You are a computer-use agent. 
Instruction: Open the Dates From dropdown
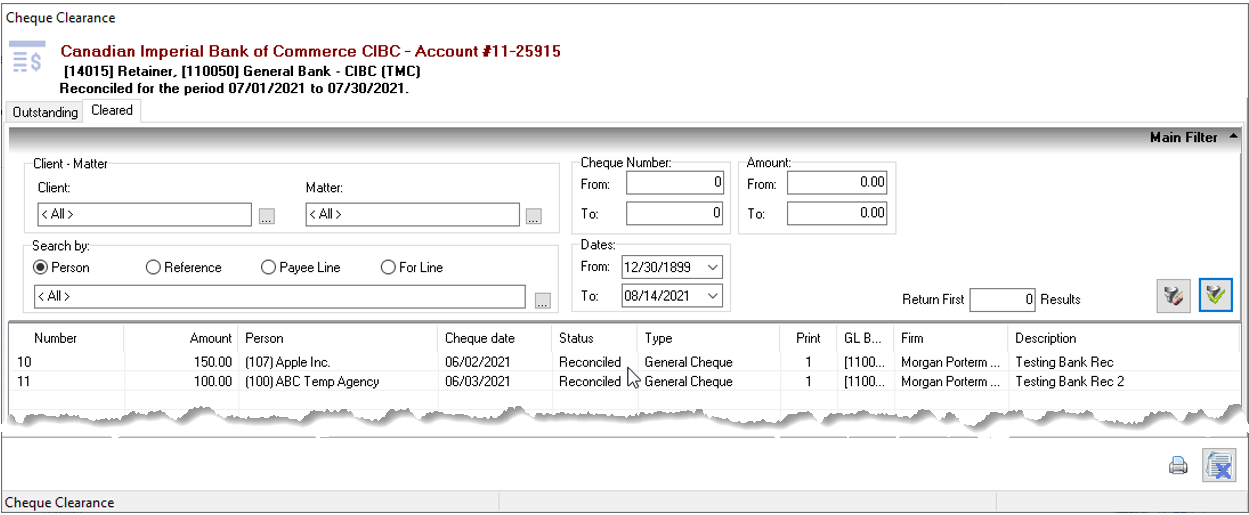[712, 267]
